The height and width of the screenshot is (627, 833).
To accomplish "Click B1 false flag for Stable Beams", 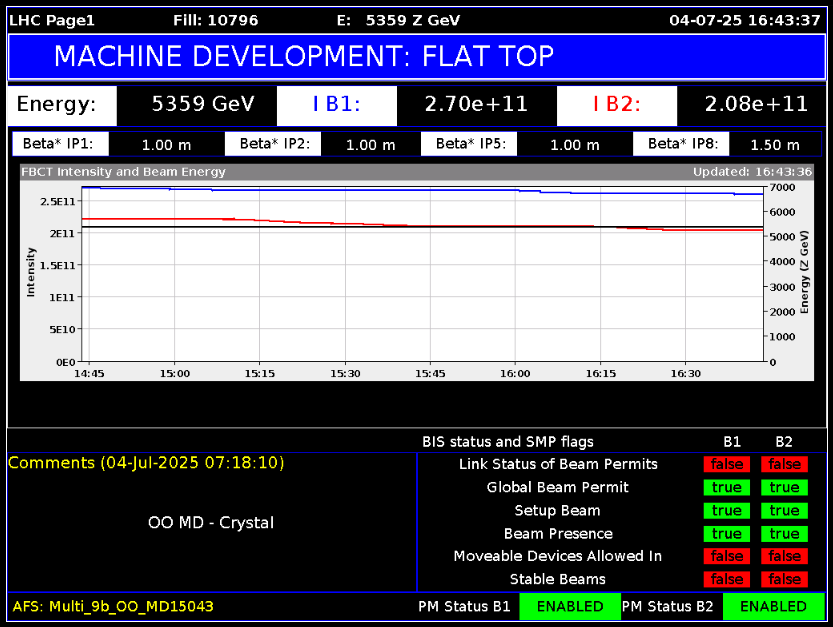I will point(727,579).
